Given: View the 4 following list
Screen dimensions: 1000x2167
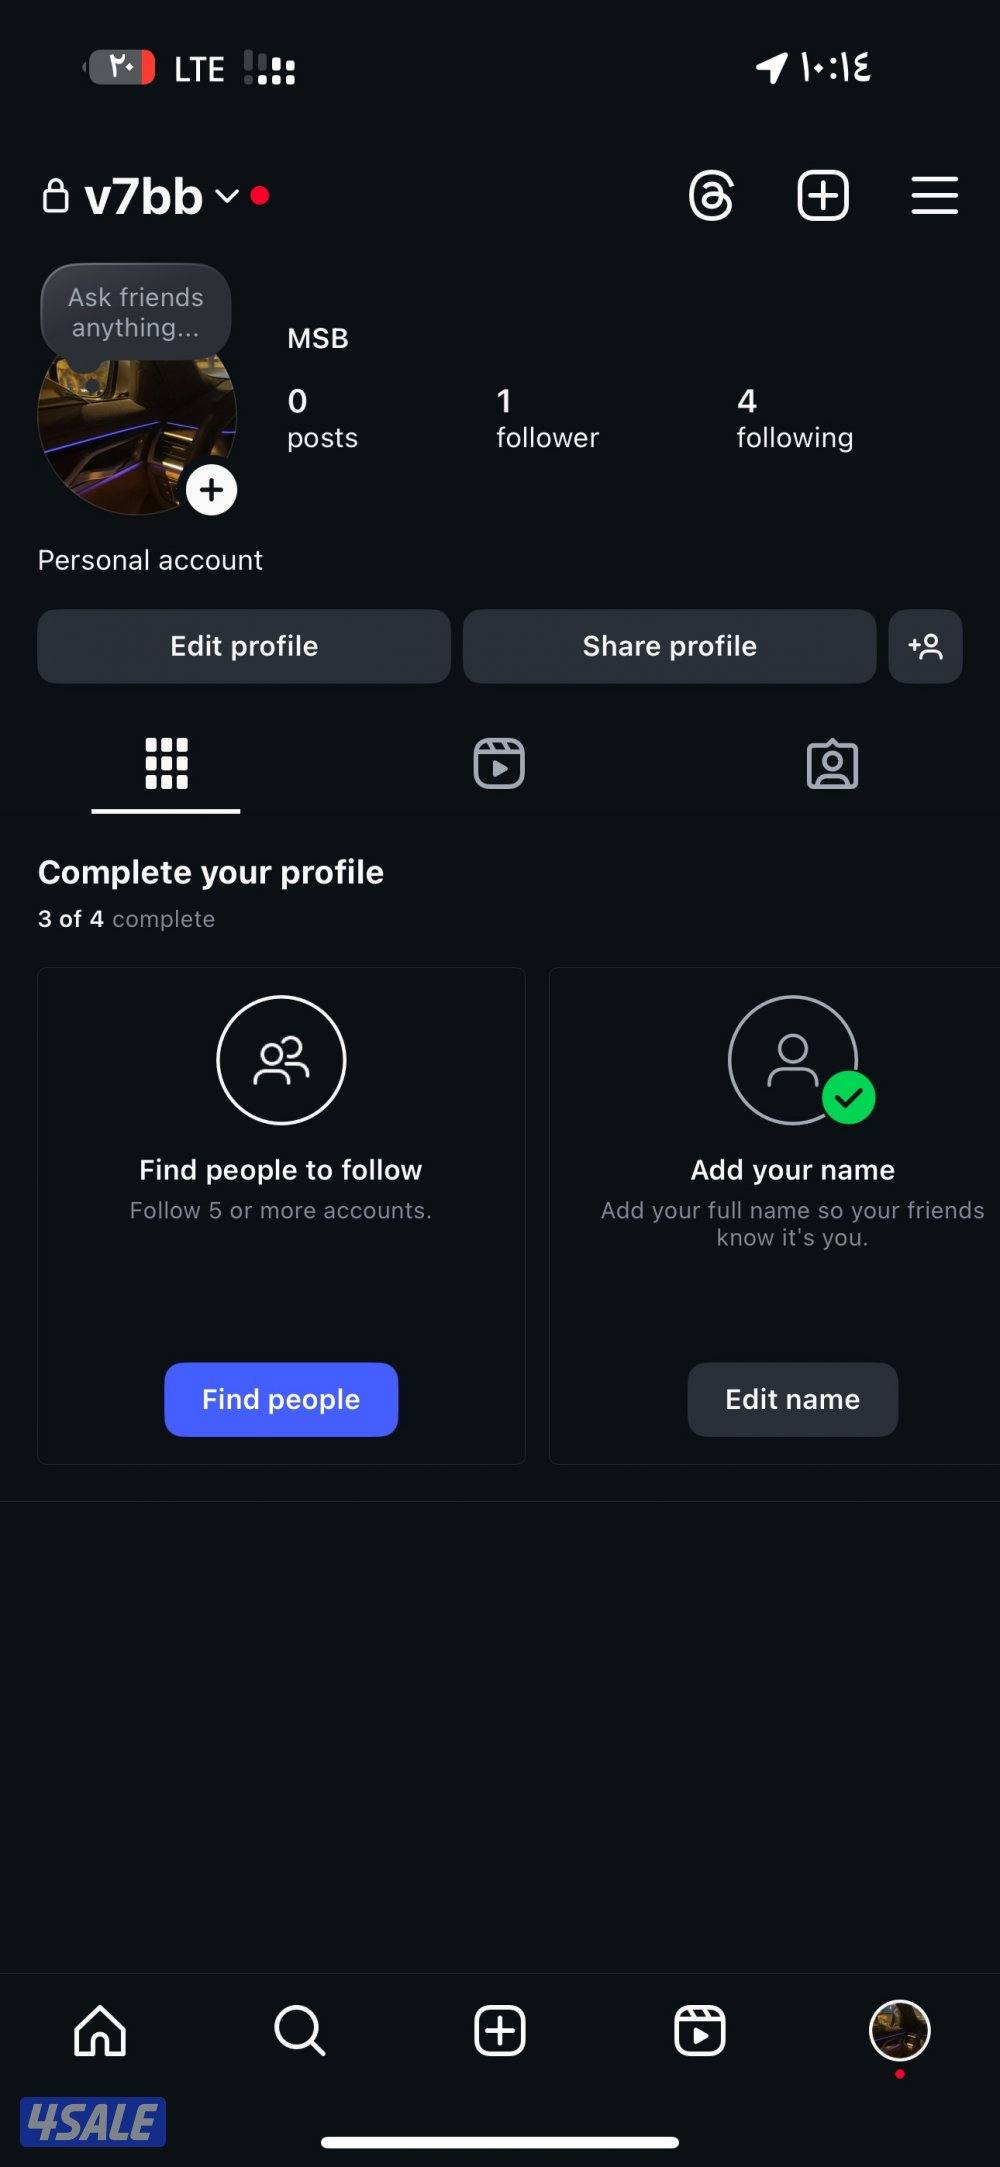Looking at the screenshot, I should [x=795, y=419].
